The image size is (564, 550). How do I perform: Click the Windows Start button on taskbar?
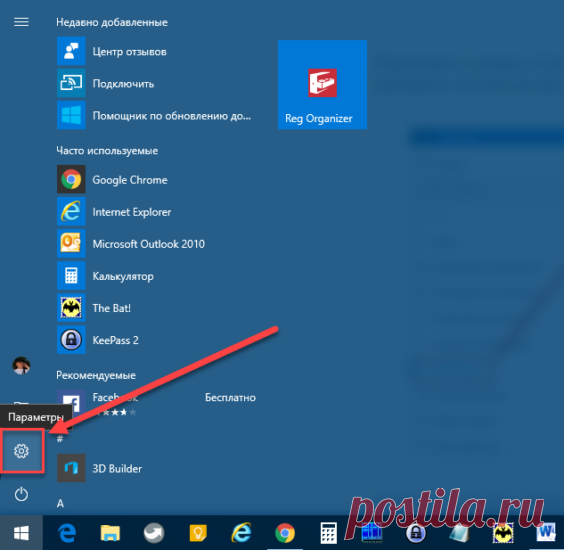[21, 533]
